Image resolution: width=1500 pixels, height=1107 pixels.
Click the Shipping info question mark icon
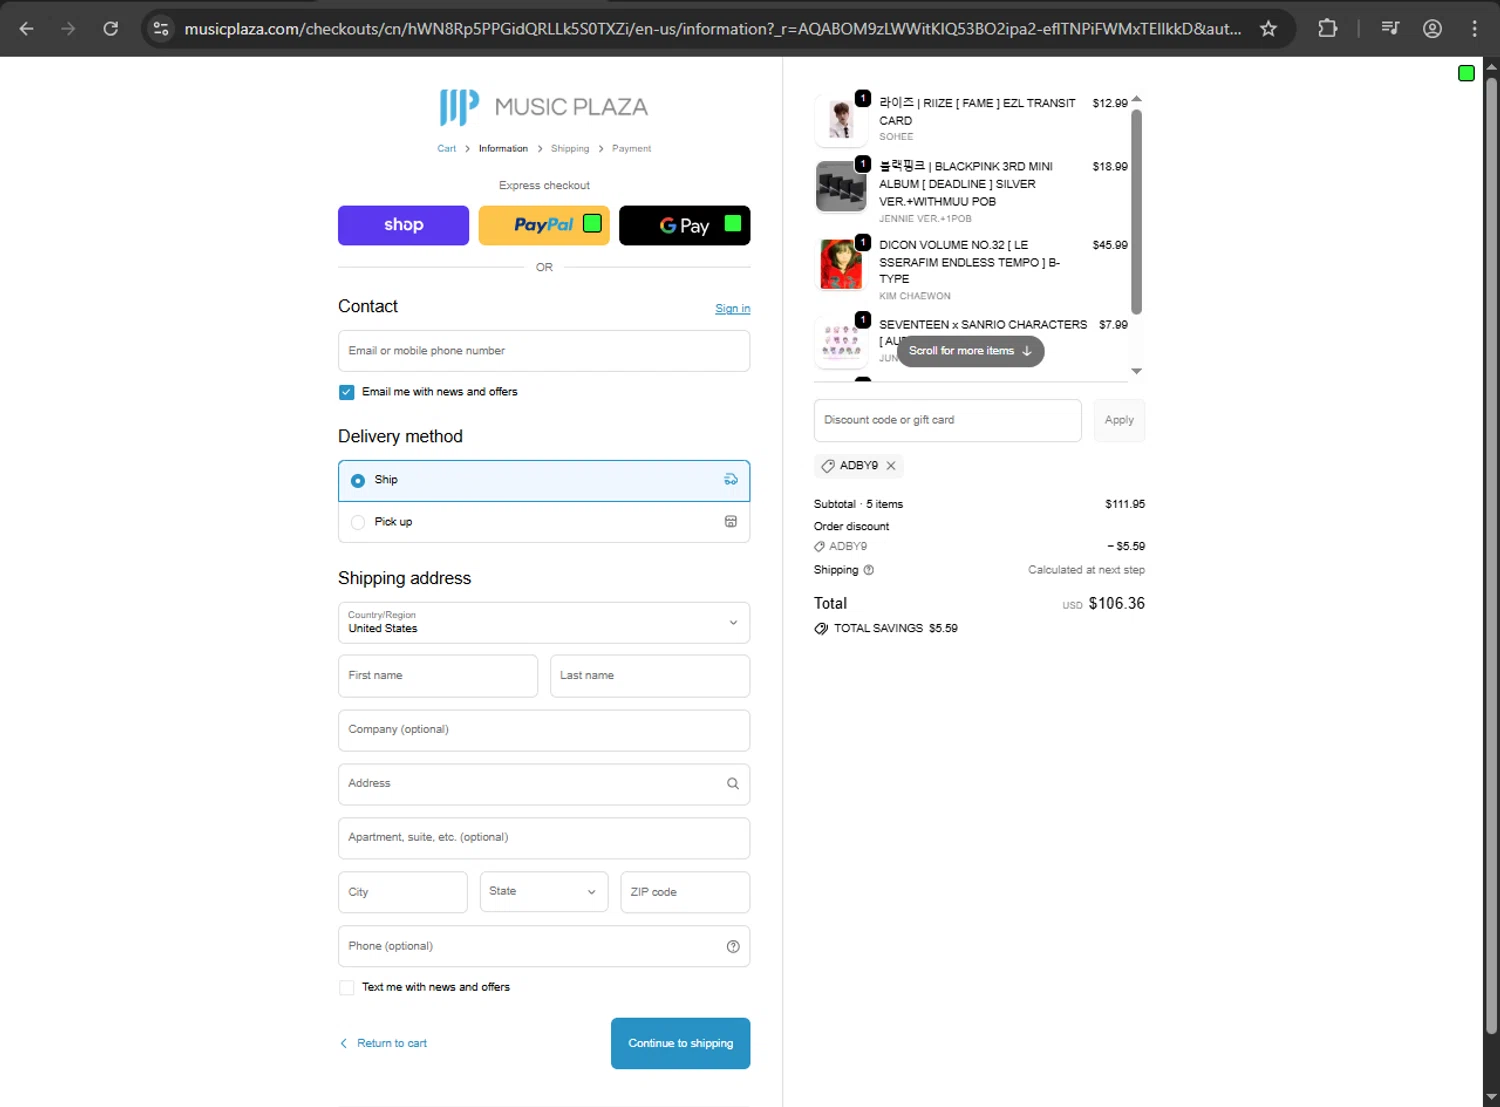tap(868, 570)
